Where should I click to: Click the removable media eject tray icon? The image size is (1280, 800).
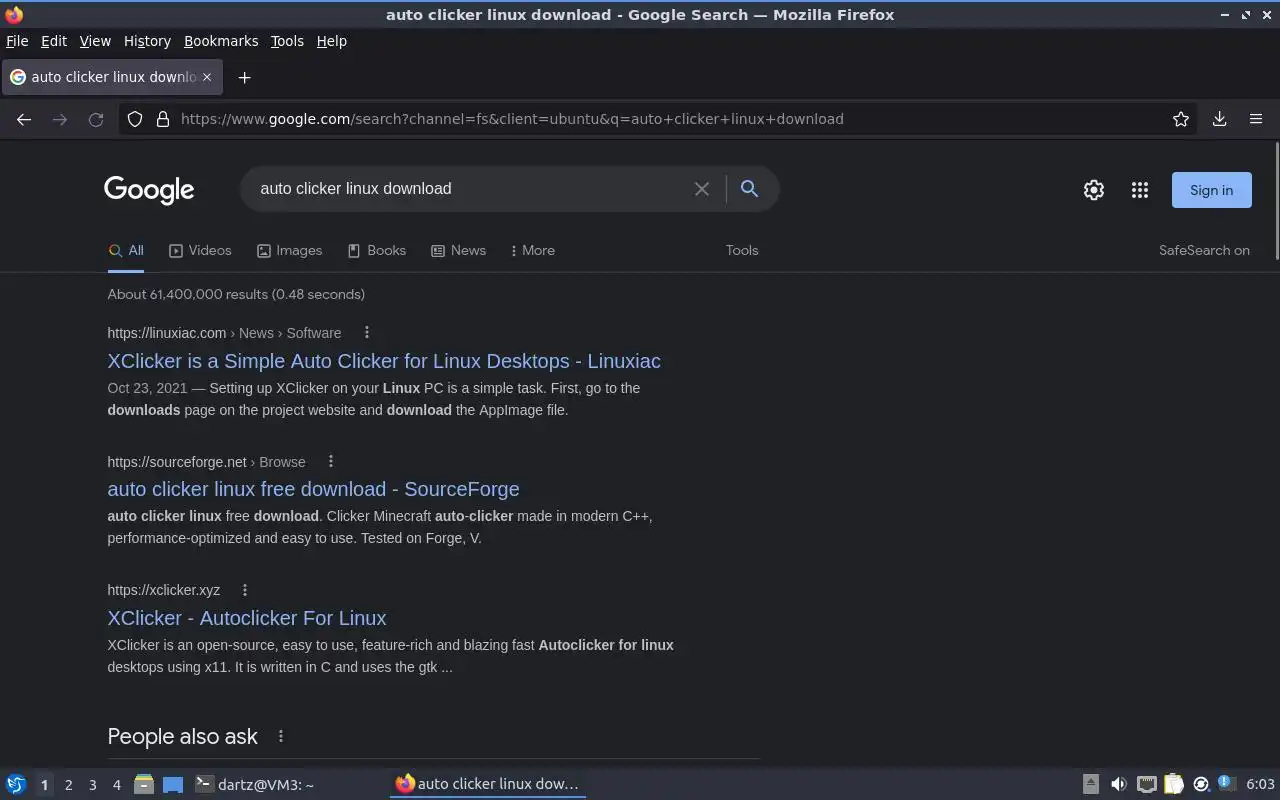[x=1091, y=785]
